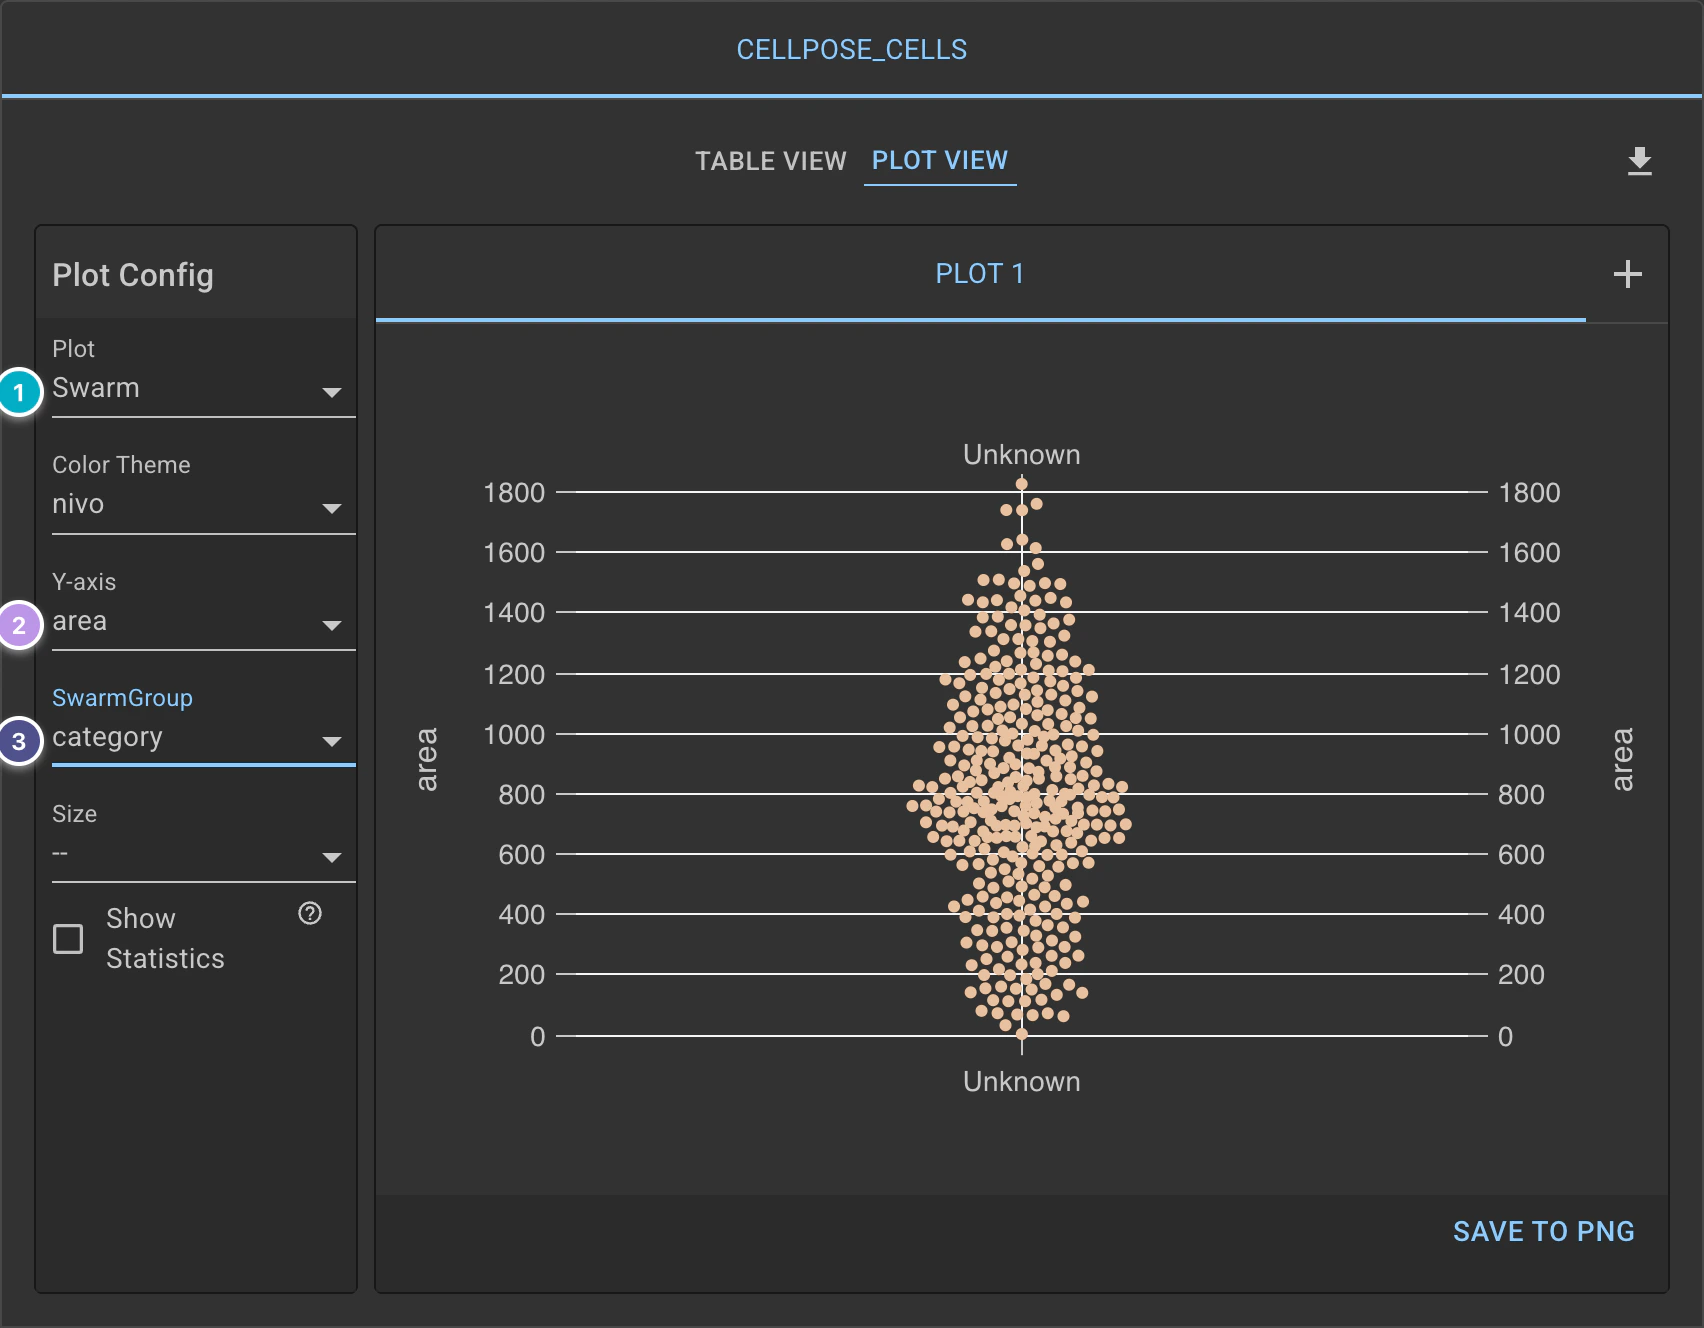Screen dimensions: 1704x1328
Task: Click the SAVE TO PNG button
Action: coord(1543,1231)
